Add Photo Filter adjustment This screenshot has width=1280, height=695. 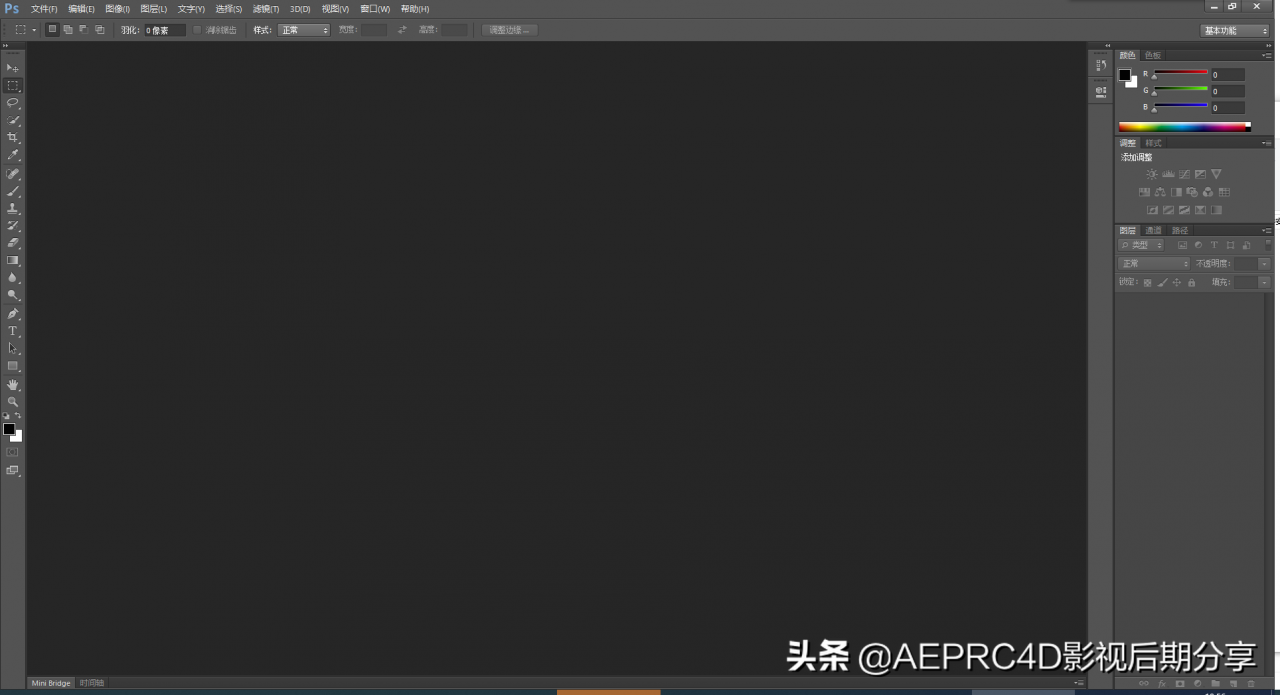click(1192, 192)
